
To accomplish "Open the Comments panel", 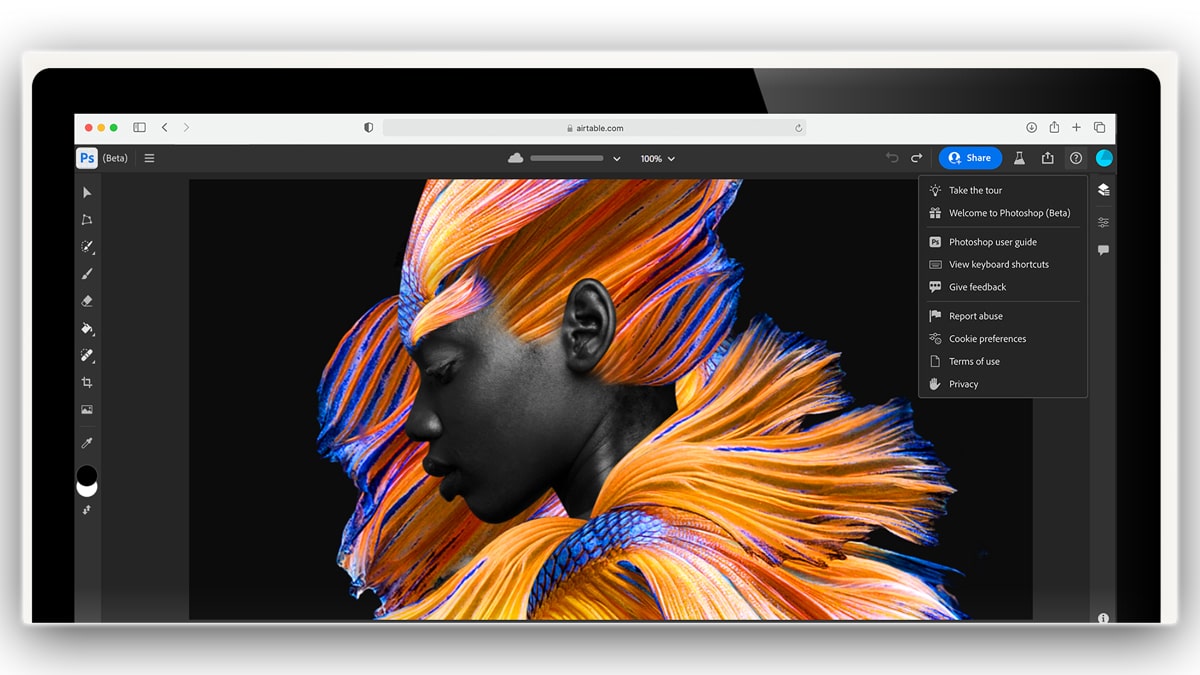I will tap(1103, 249).
